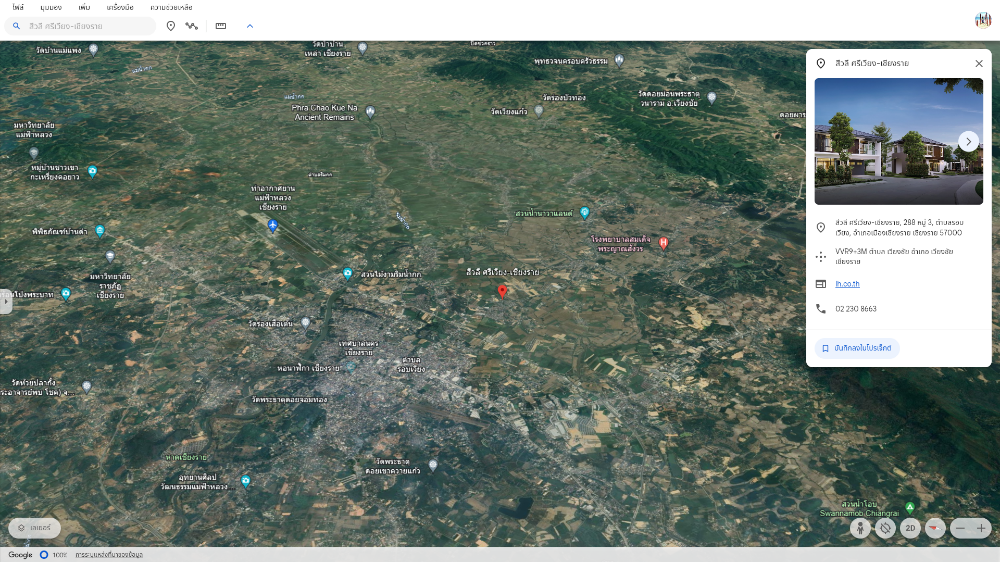
Task: Zoom in with the plus button
Action: click(981, 528)
